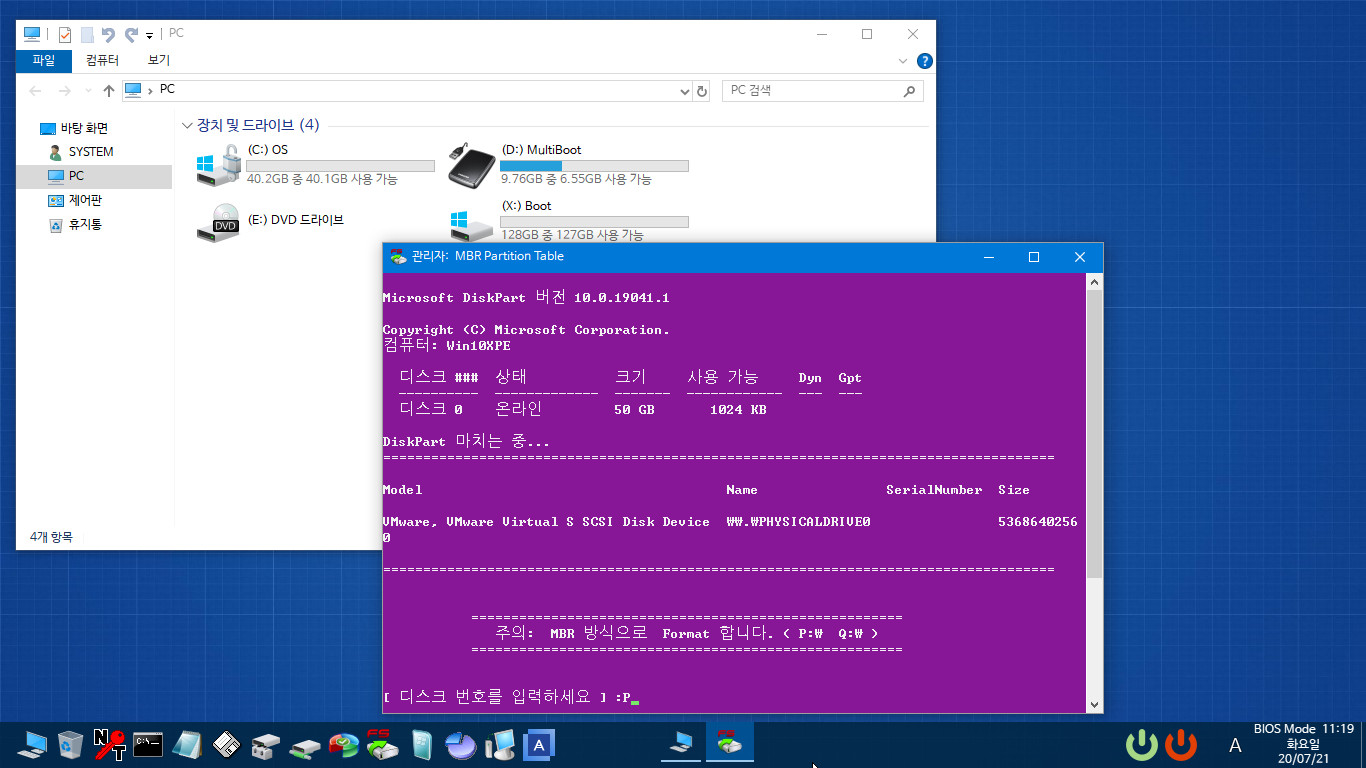Launch the Windows setup box icon
Viewport: 1366px width, 768px height.
coord(422,745)
